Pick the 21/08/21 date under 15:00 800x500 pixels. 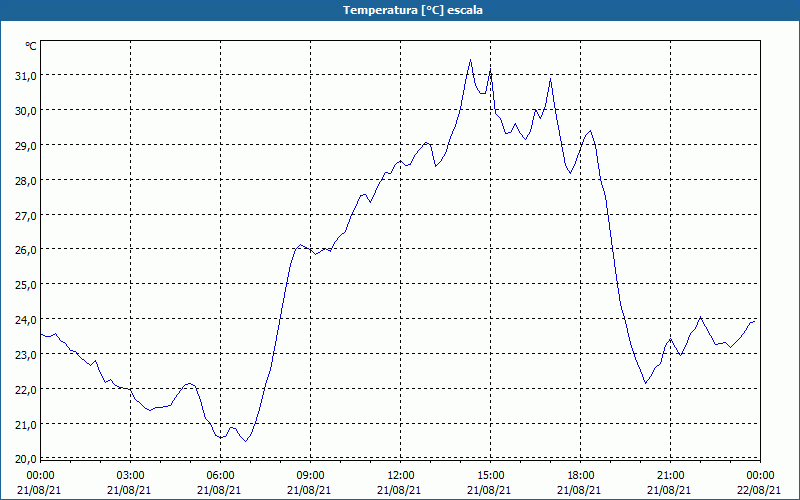point(489,490)
